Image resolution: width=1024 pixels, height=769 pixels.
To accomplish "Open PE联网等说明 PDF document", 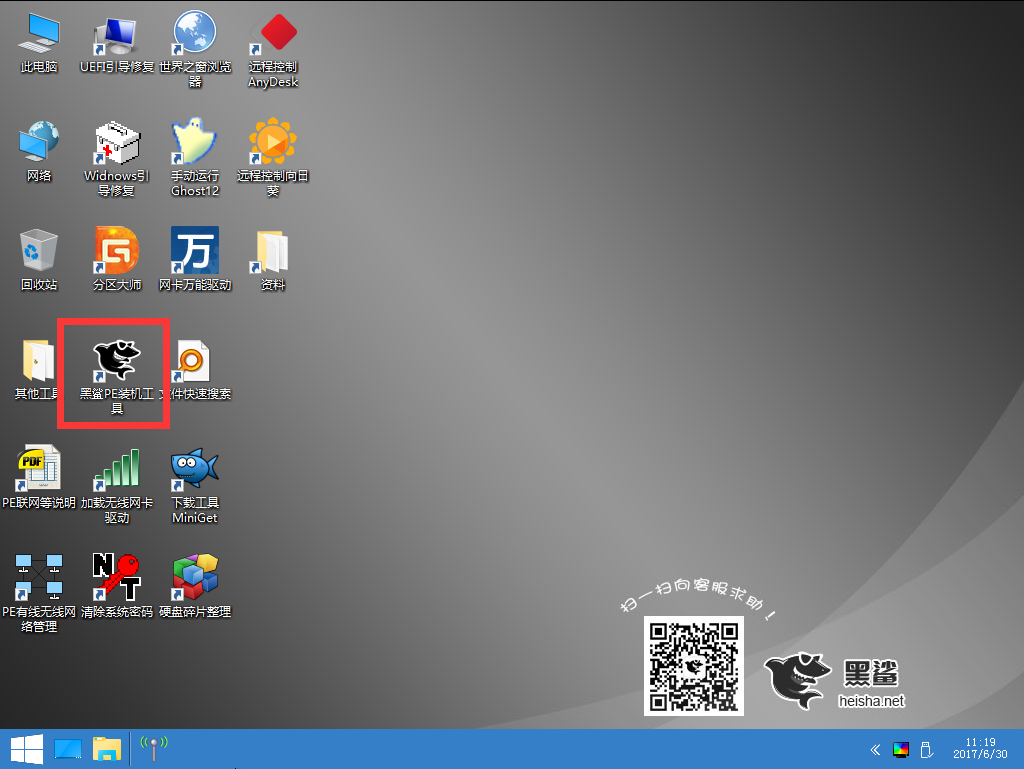I will coord(39,477).
